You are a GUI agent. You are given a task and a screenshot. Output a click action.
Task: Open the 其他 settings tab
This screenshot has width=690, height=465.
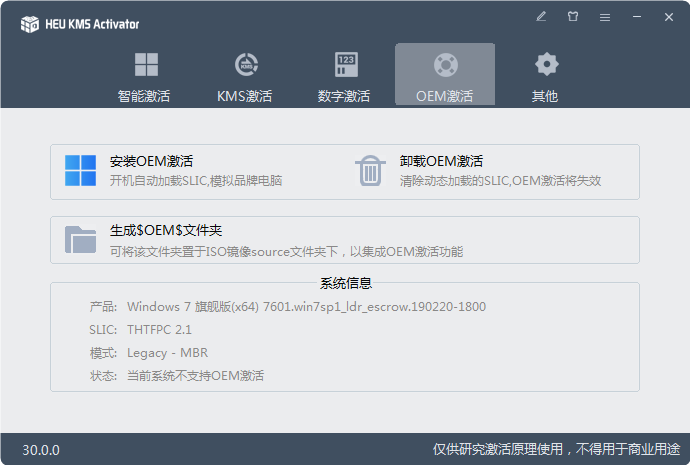(x=545, y=75)
